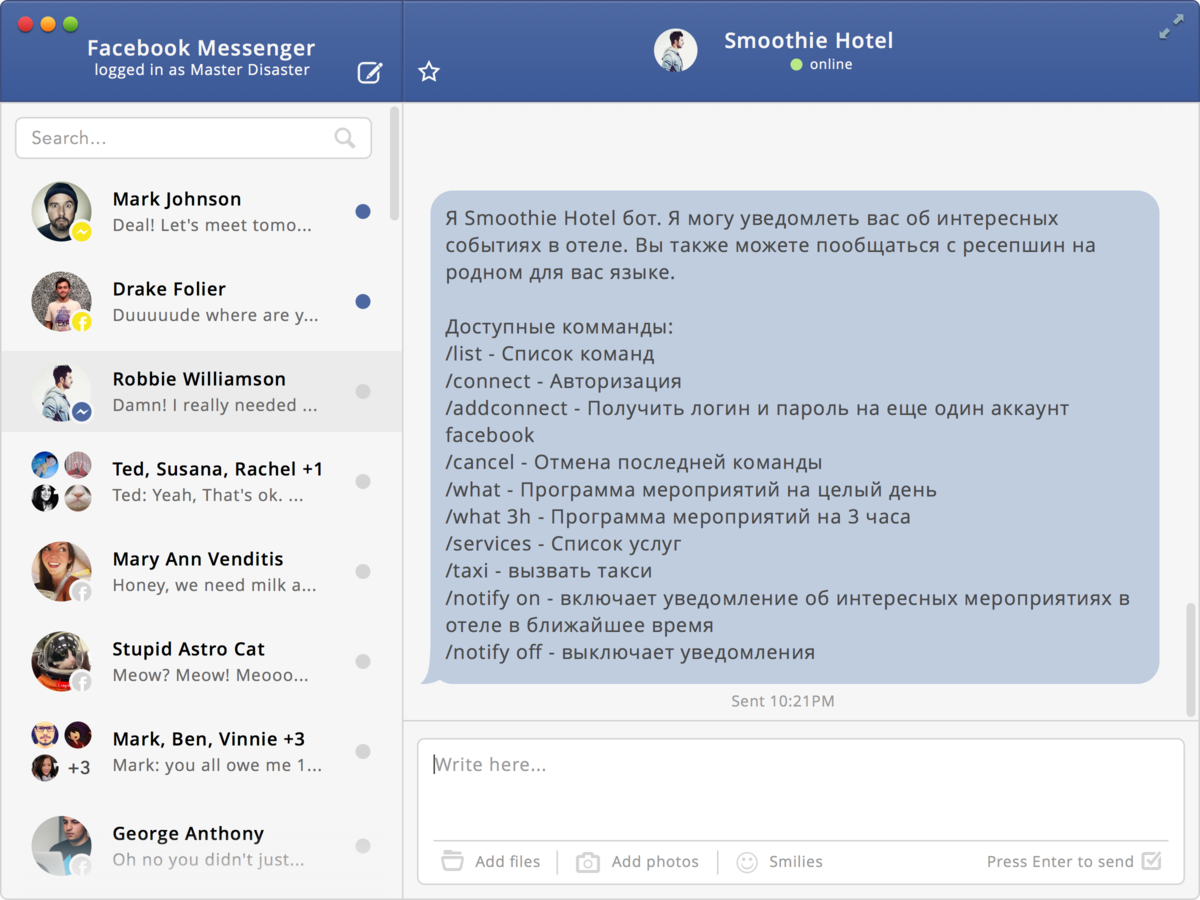
Task: Open the George Anthony conversation
Action: coord(201,846)
